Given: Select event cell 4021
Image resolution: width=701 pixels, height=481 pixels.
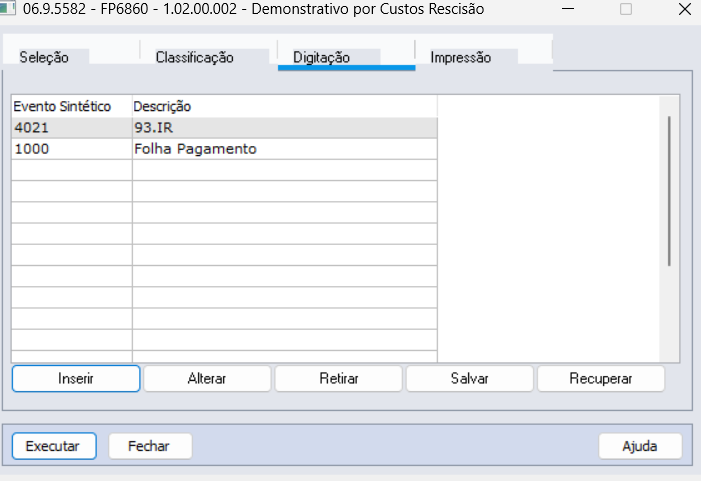Looking at the screenshot, I should coord(72,128).
